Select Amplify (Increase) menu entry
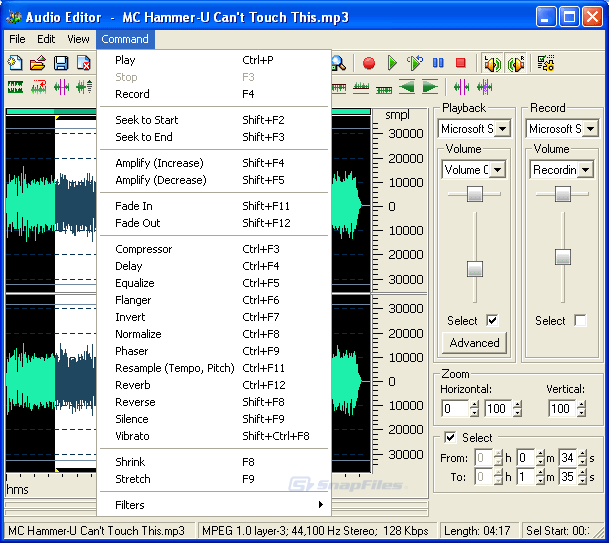 point(214,163)
